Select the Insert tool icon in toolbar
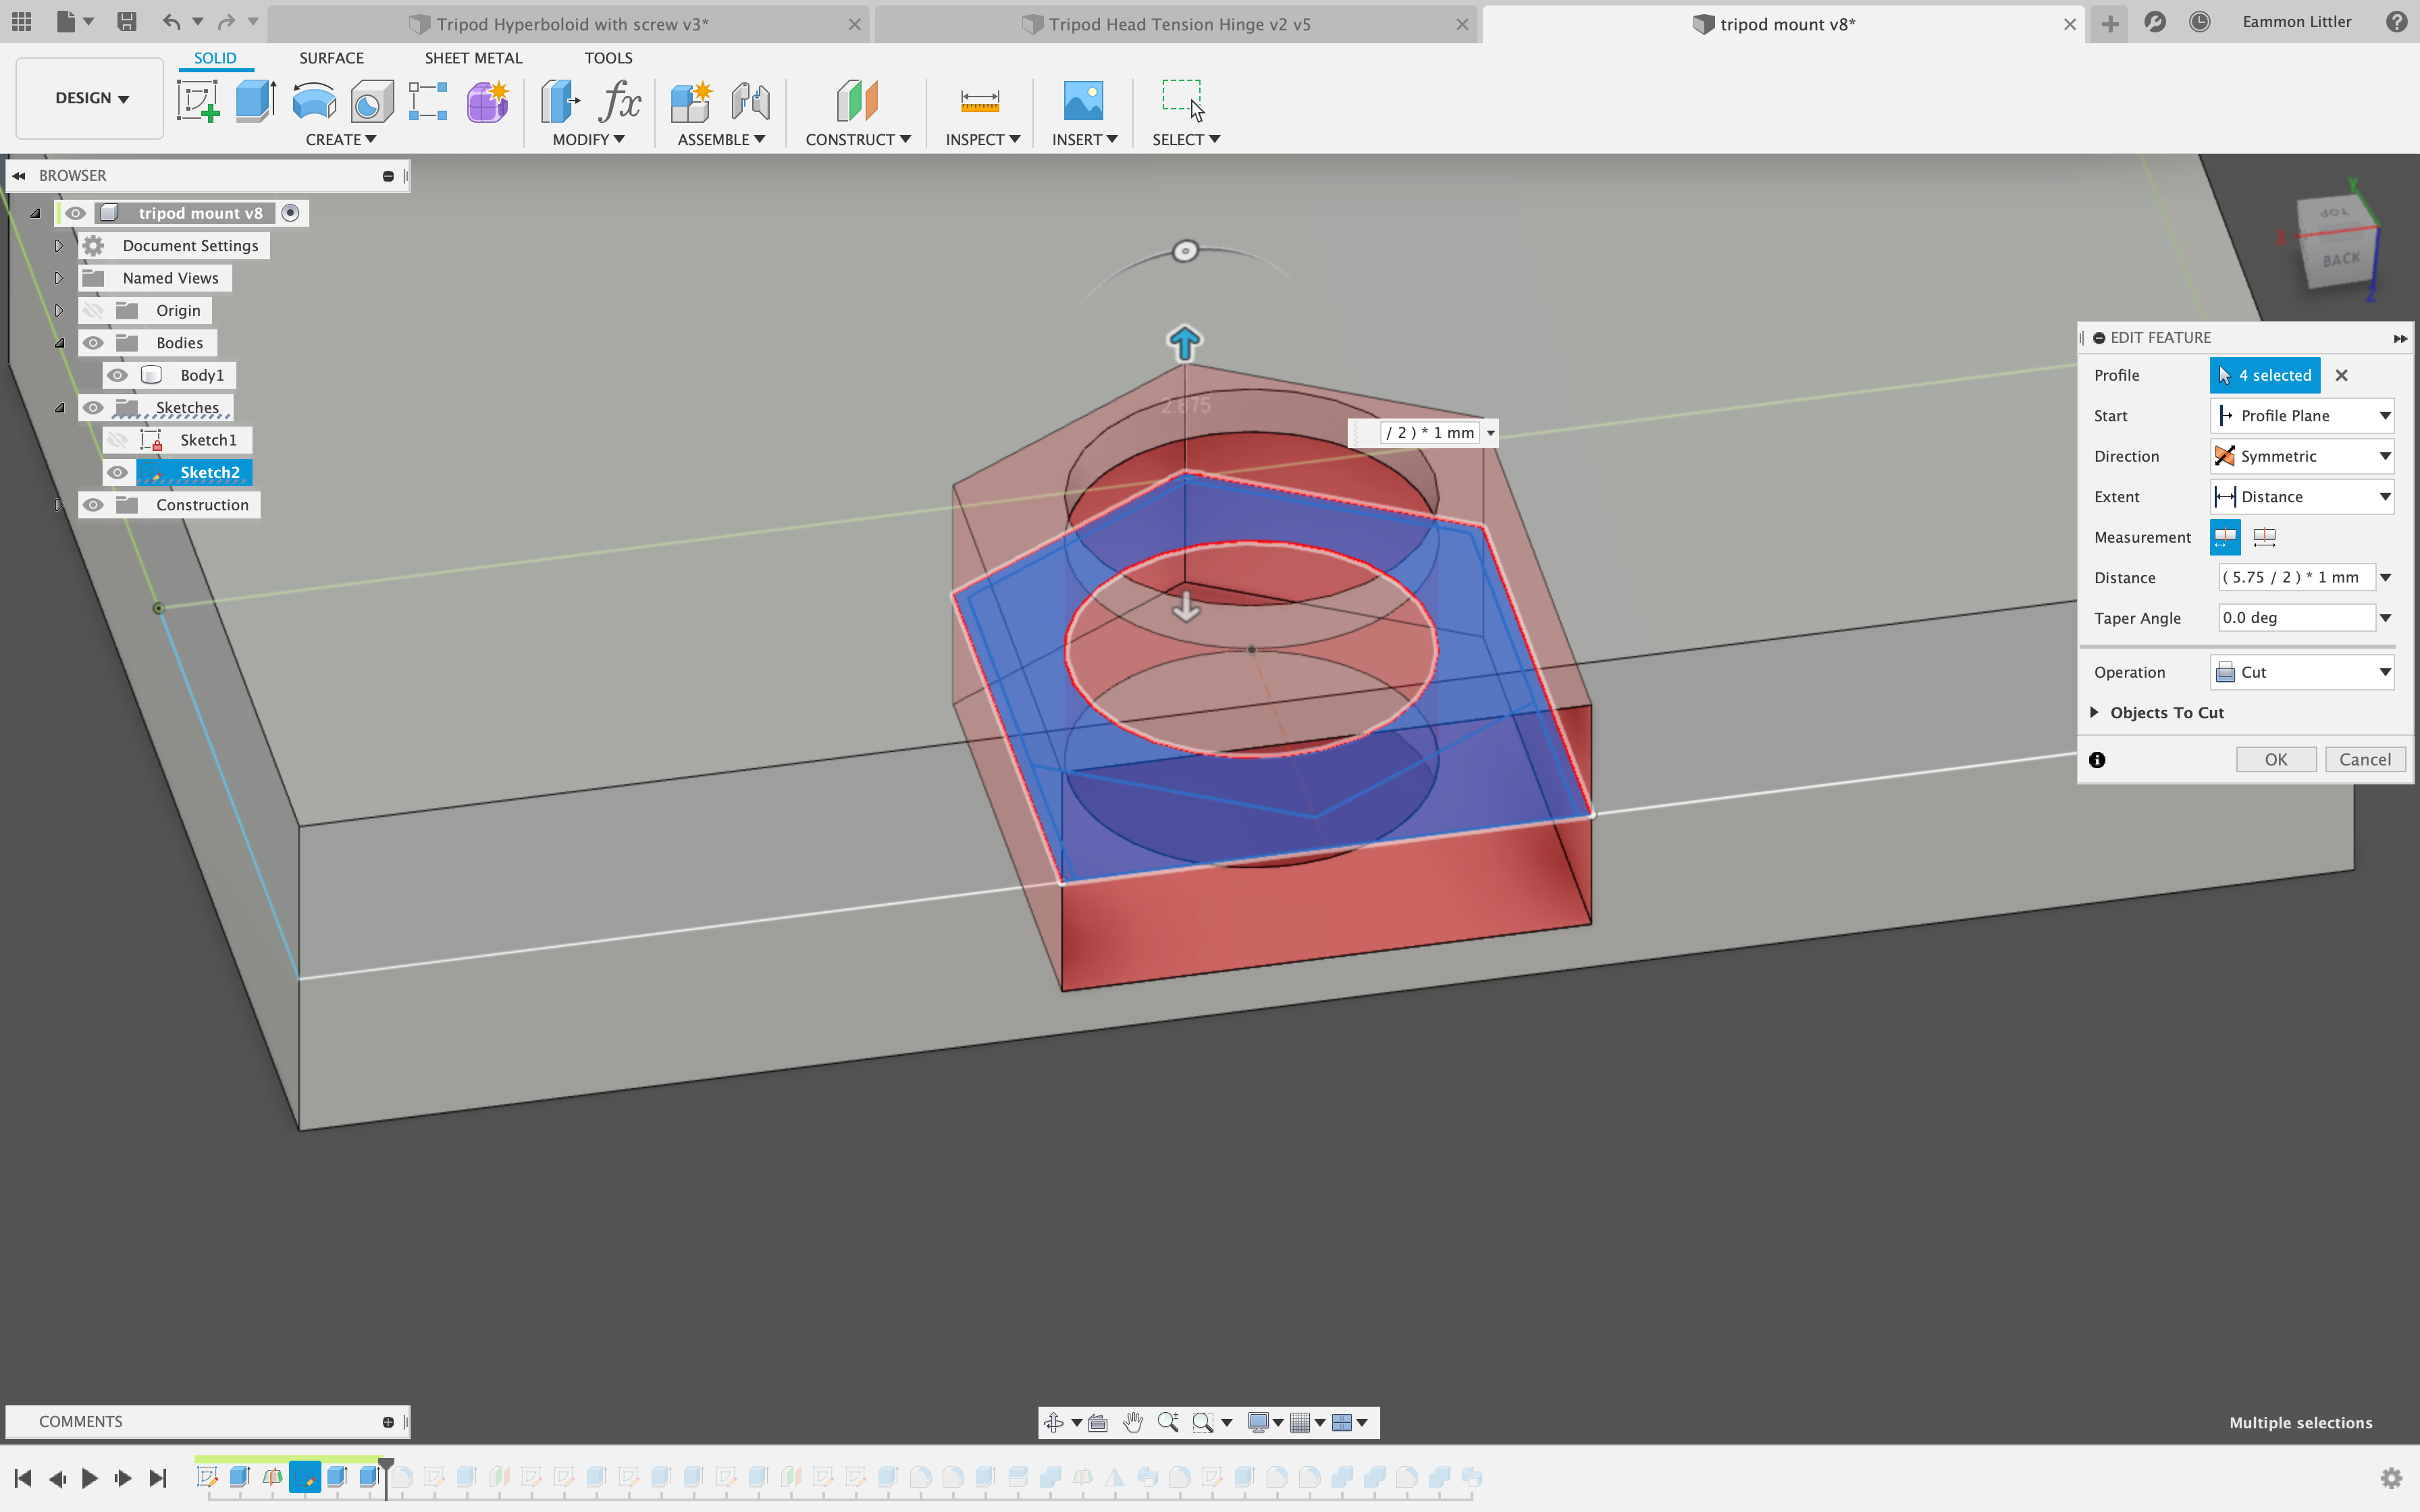 [1082, 99]
